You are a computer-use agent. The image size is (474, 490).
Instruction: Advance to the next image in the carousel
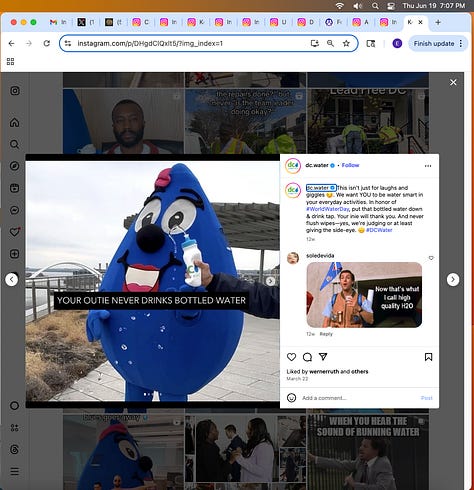(271, 281)
